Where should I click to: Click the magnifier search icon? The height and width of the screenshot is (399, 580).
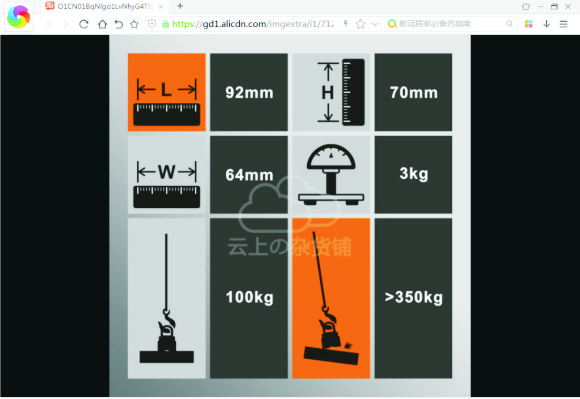point(509,24)
